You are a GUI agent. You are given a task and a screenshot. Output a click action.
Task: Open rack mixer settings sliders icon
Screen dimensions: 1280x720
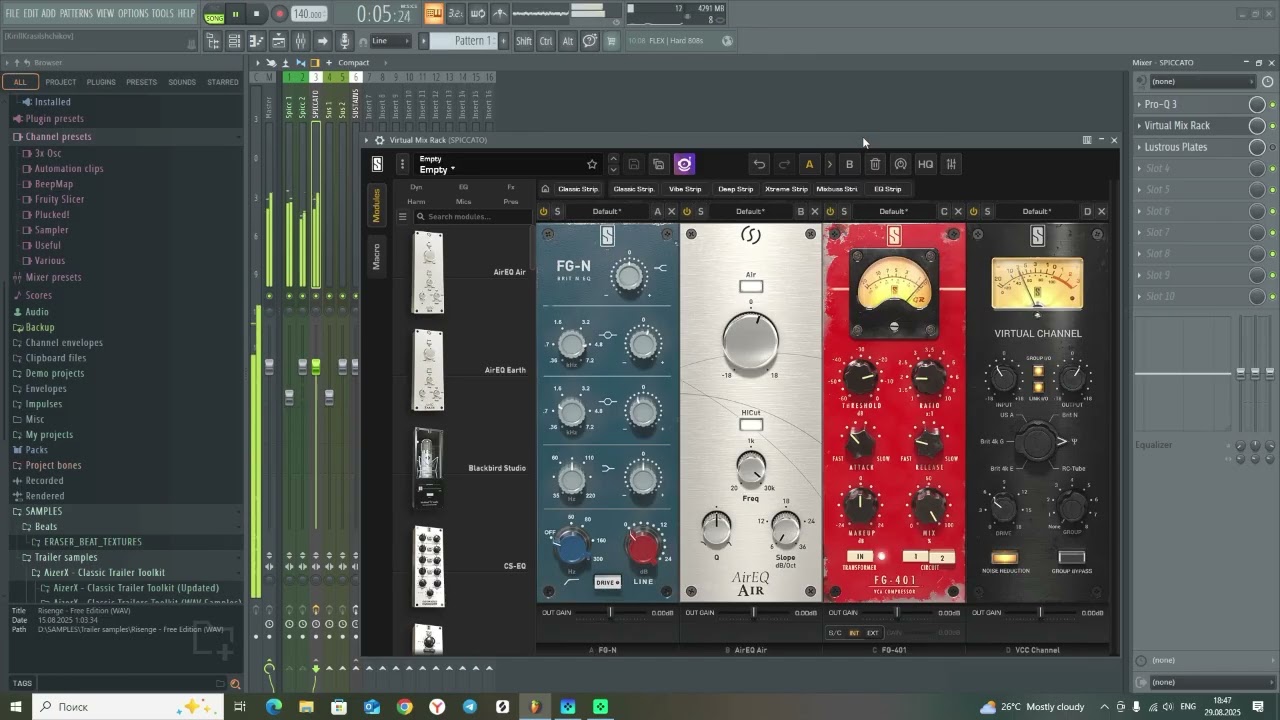952,165
